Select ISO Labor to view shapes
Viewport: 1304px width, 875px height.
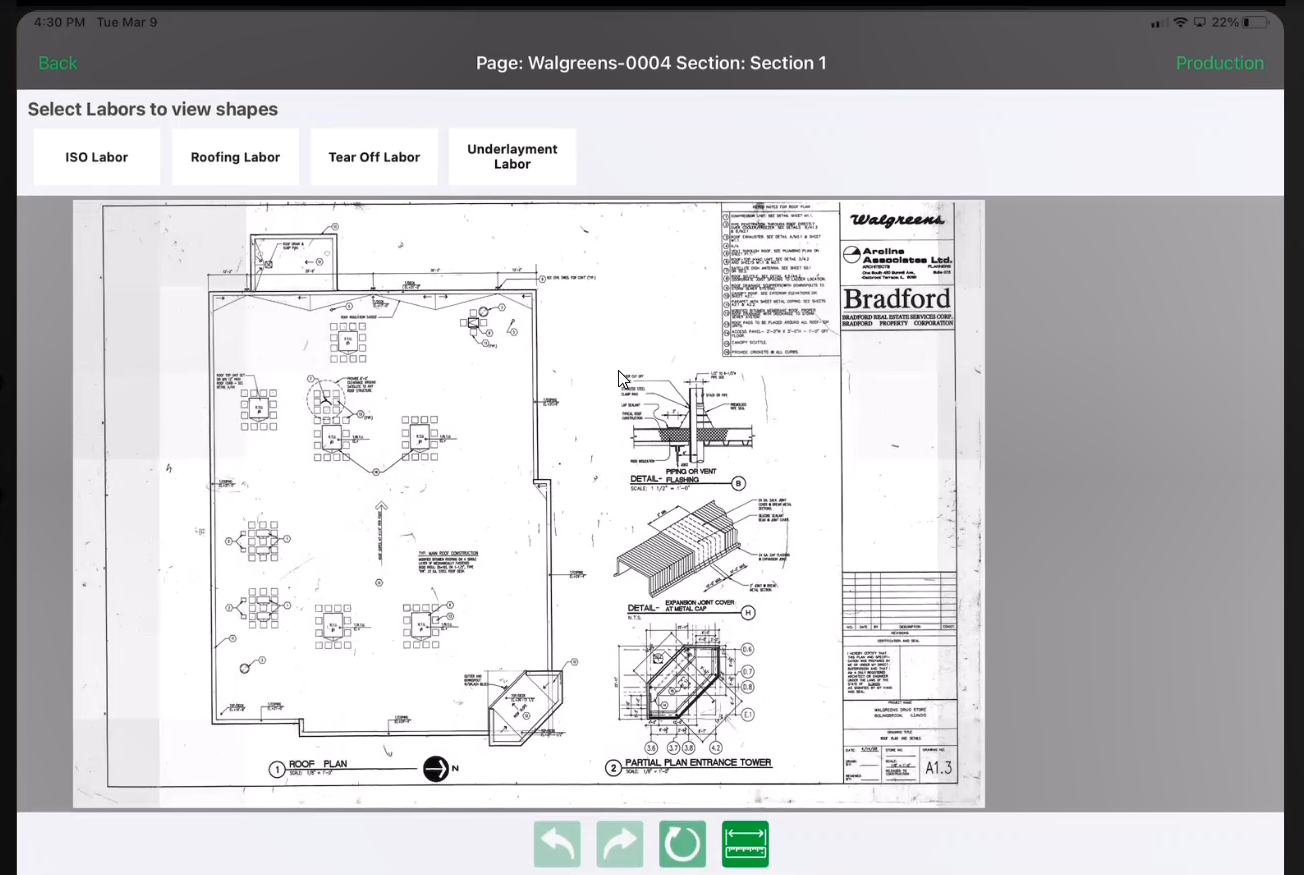click(97, 157)
